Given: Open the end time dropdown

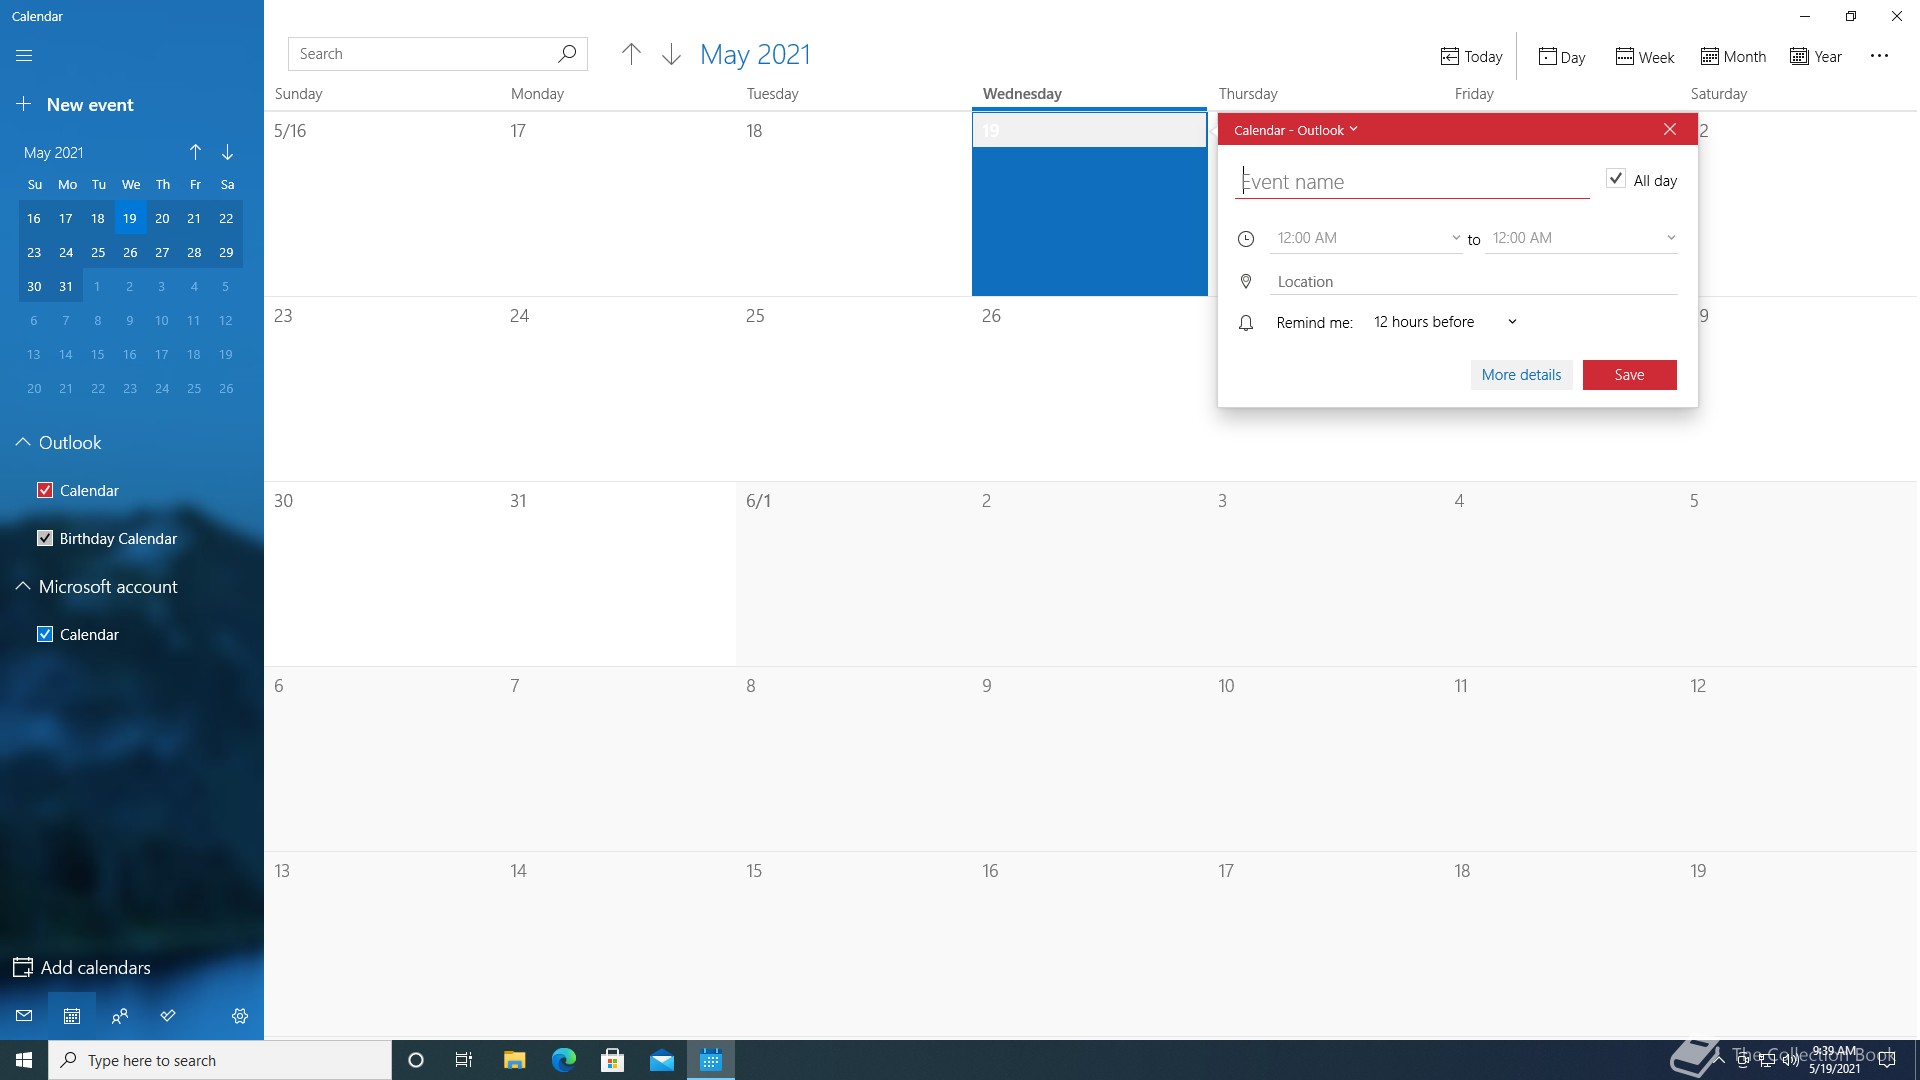Looking at the screenshot, I should (x=1582, y=238).
